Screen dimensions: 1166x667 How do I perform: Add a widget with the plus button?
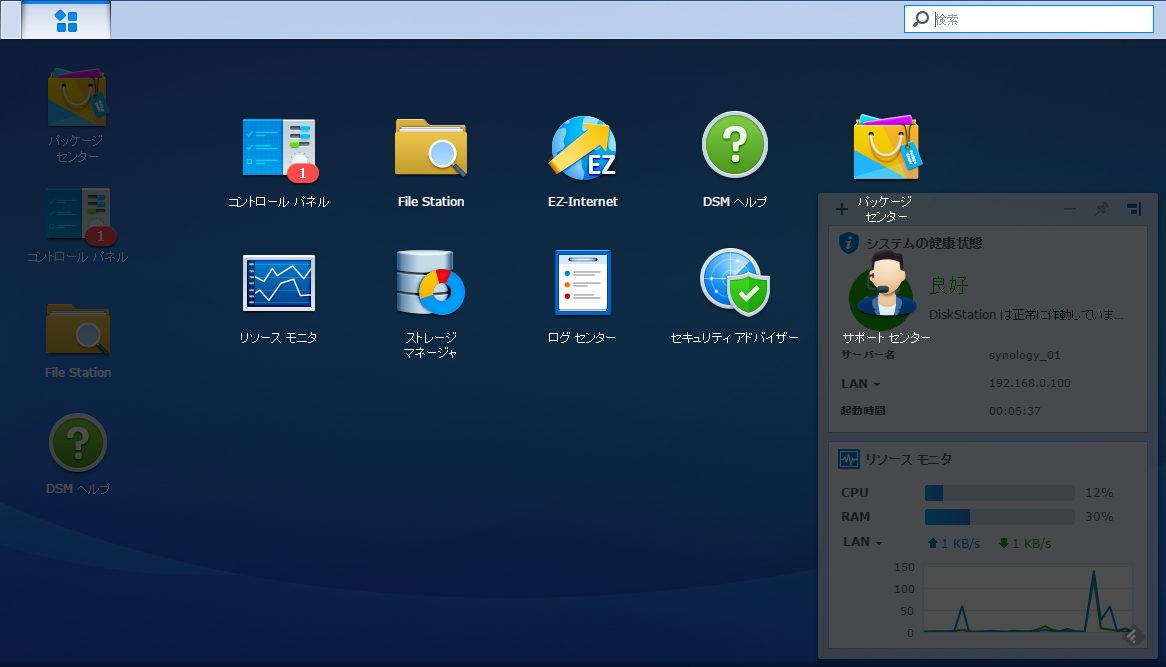point(841,209)
